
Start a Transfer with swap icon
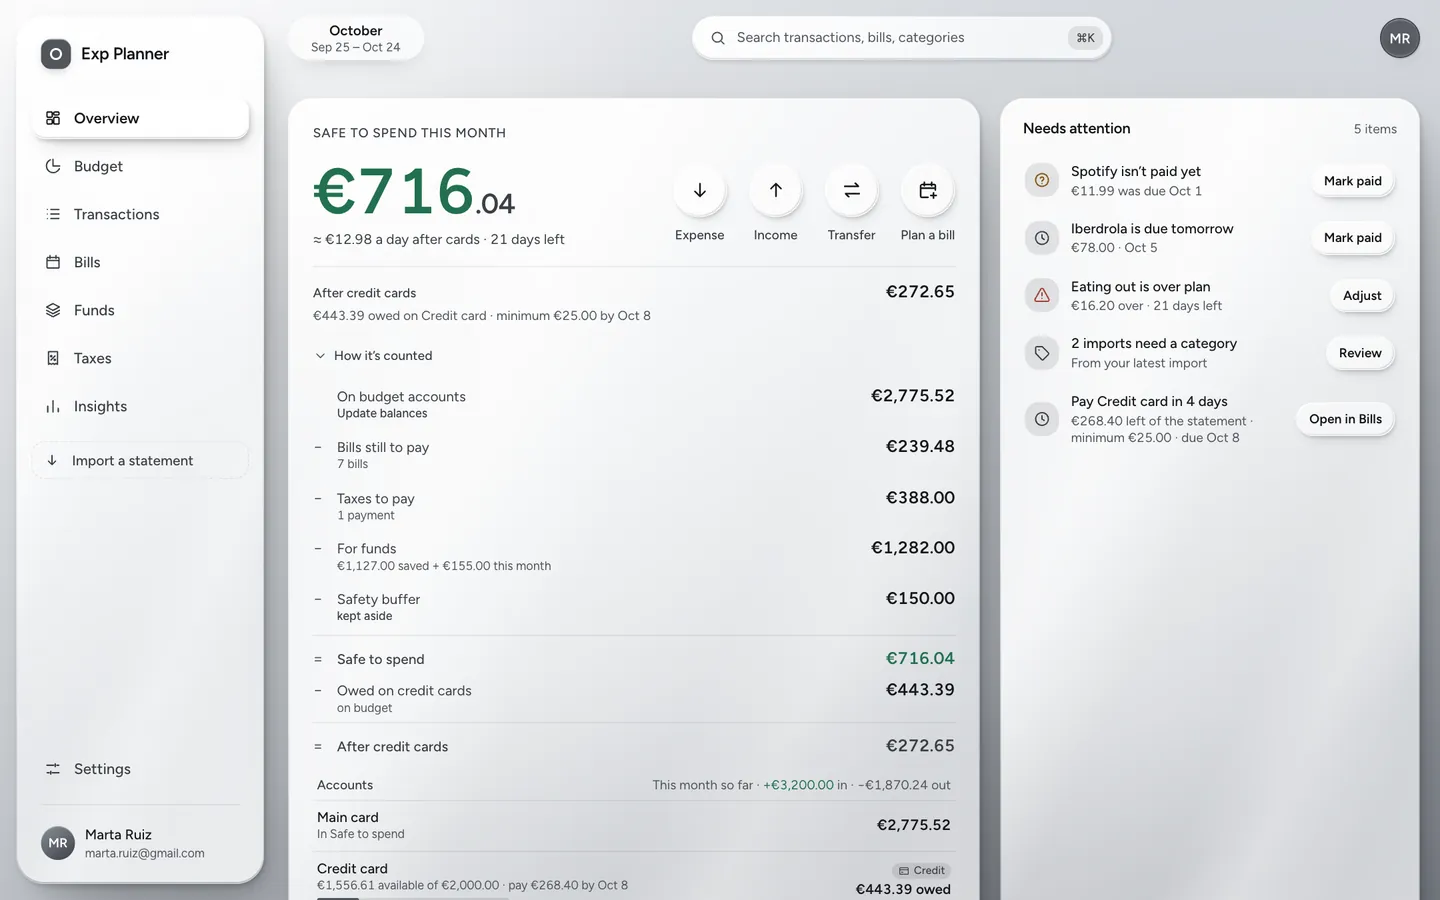[x=852, y=190]
